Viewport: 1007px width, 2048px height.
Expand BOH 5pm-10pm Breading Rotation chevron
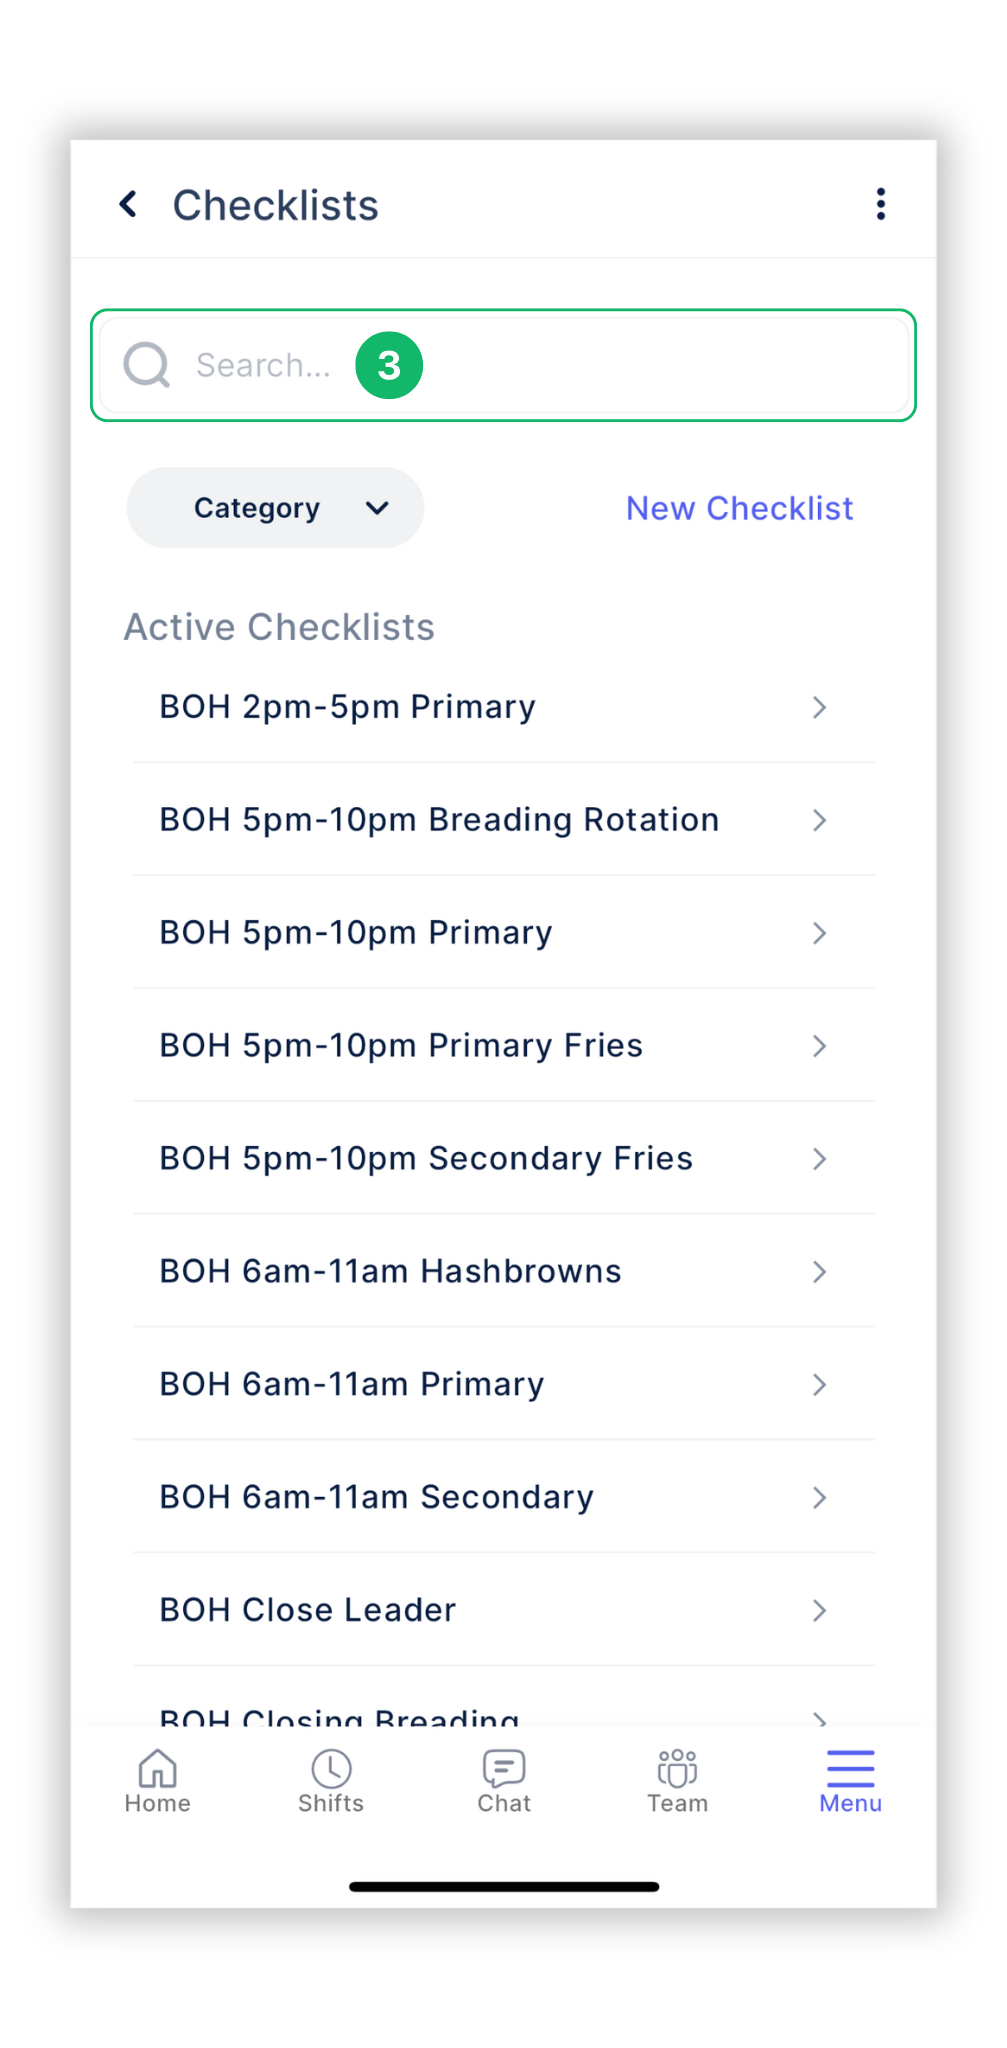pos(819,820)
